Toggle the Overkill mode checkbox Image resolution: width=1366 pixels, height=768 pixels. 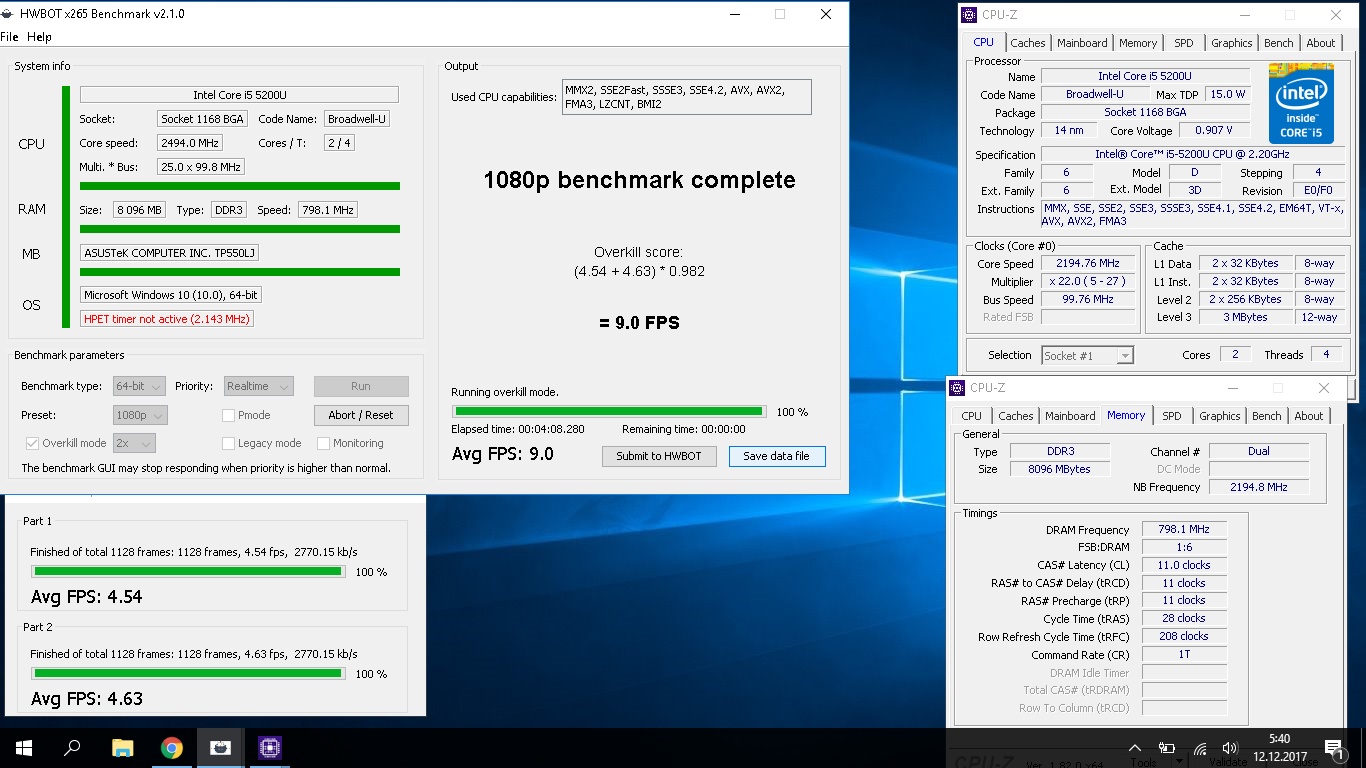click(32, 443)
